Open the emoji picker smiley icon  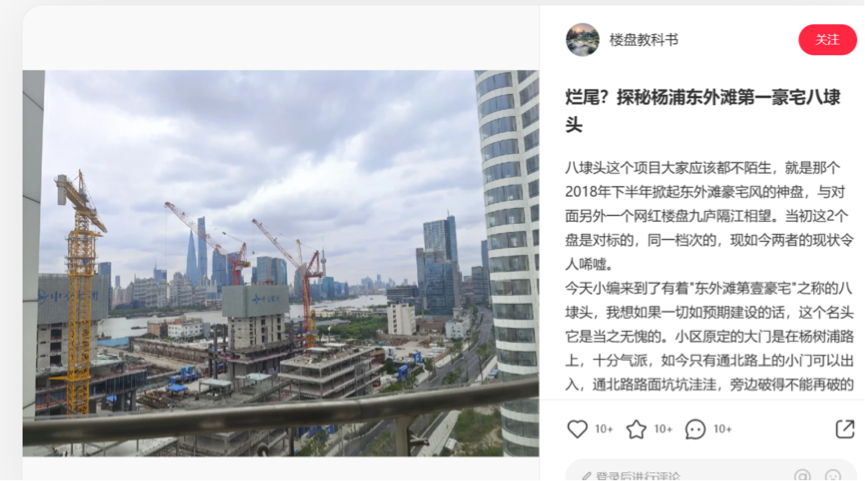(x=832, y=475)
